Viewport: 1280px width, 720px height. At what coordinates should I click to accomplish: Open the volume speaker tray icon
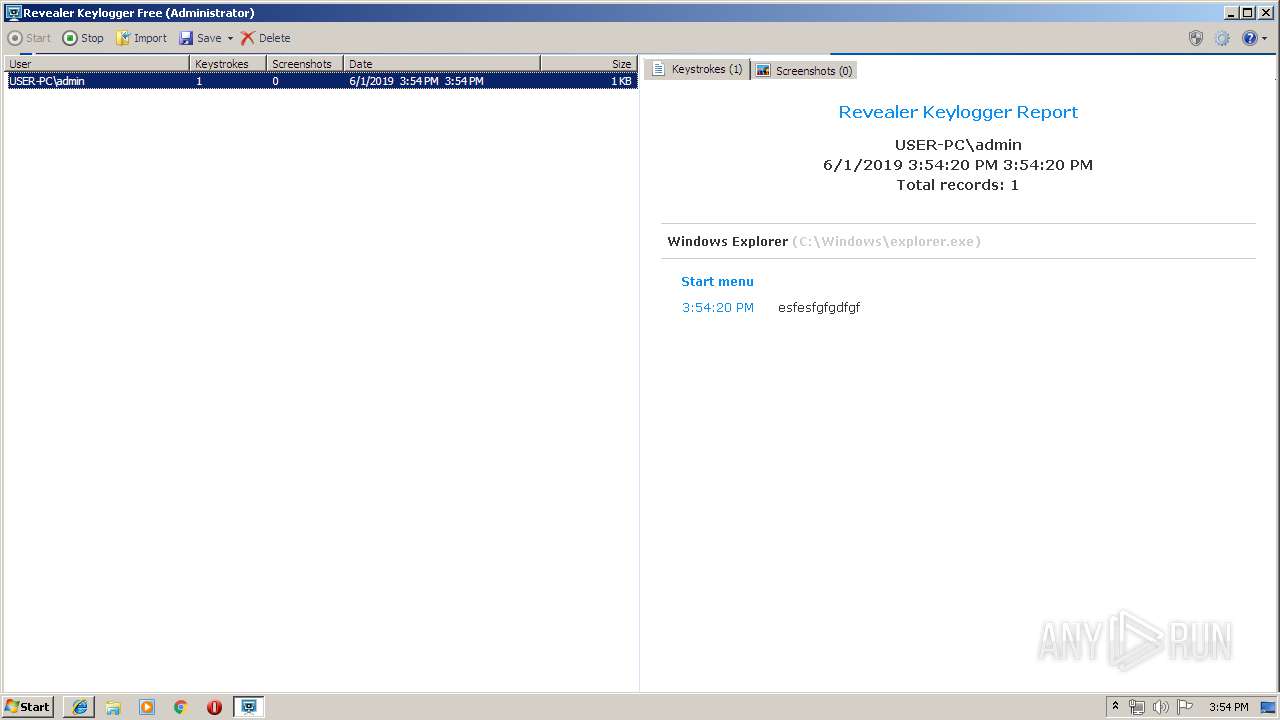pyautogui.click(x=1161, y=706)
